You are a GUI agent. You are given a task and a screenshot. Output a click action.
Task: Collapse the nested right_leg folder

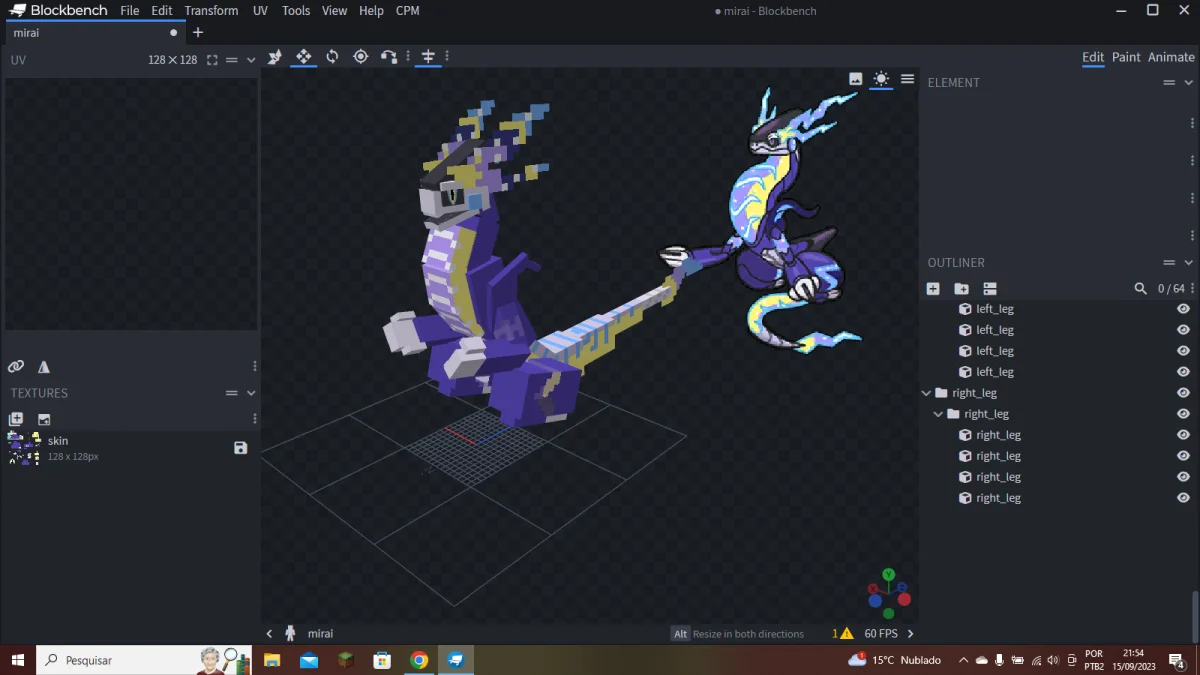tap(938, 414)
